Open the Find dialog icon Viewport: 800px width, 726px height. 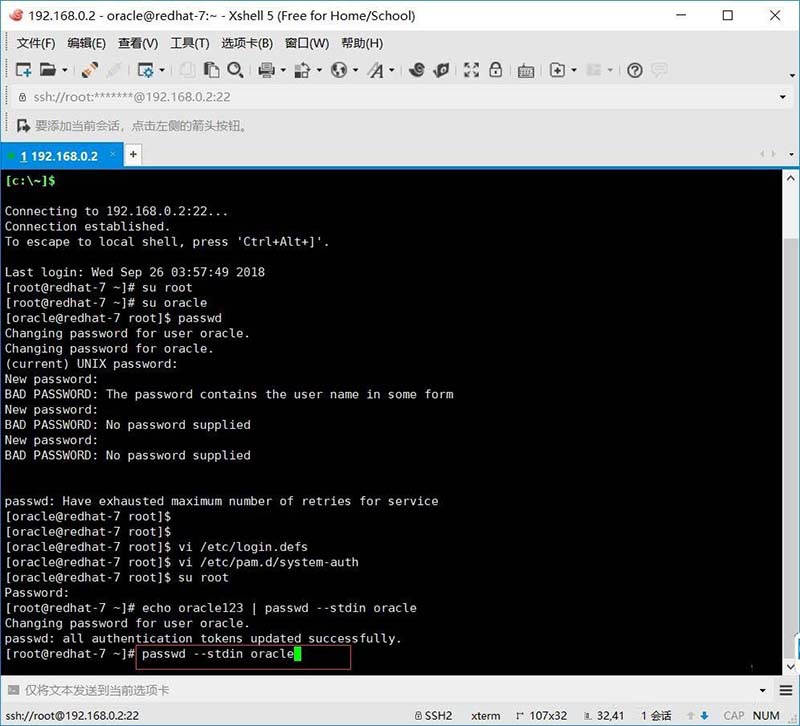tap(234, 71)
